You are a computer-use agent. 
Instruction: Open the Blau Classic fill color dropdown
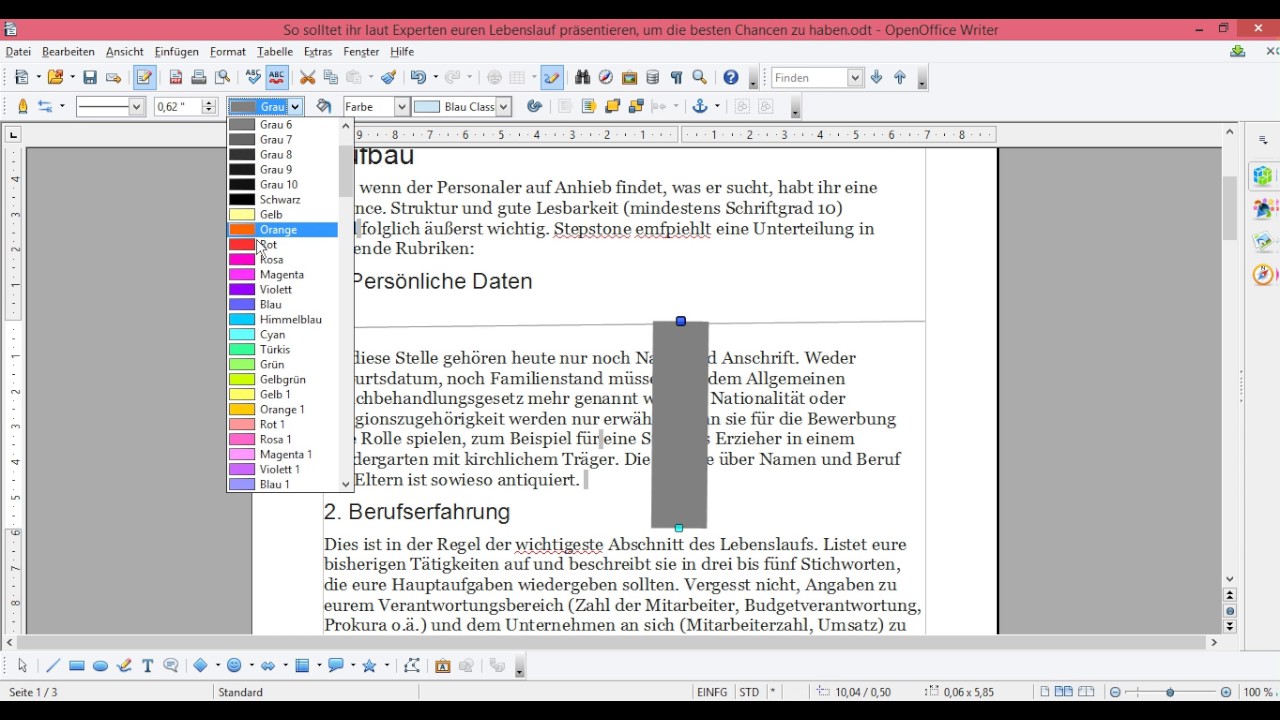point(503,106)
